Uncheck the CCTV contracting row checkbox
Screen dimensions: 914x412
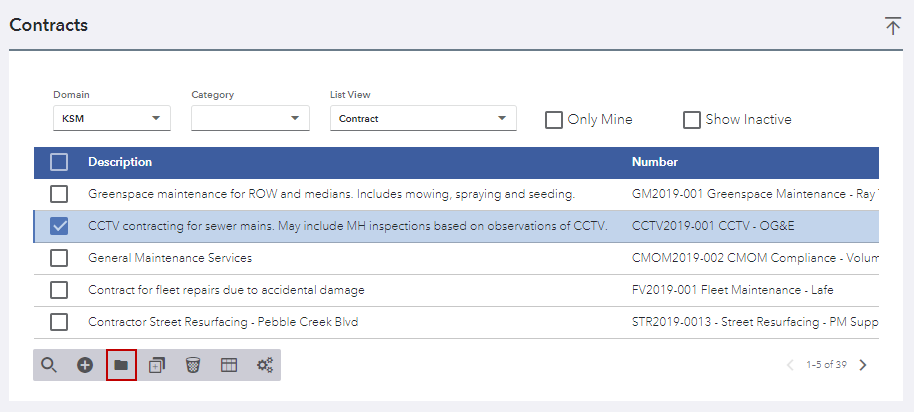coord(59,226)
